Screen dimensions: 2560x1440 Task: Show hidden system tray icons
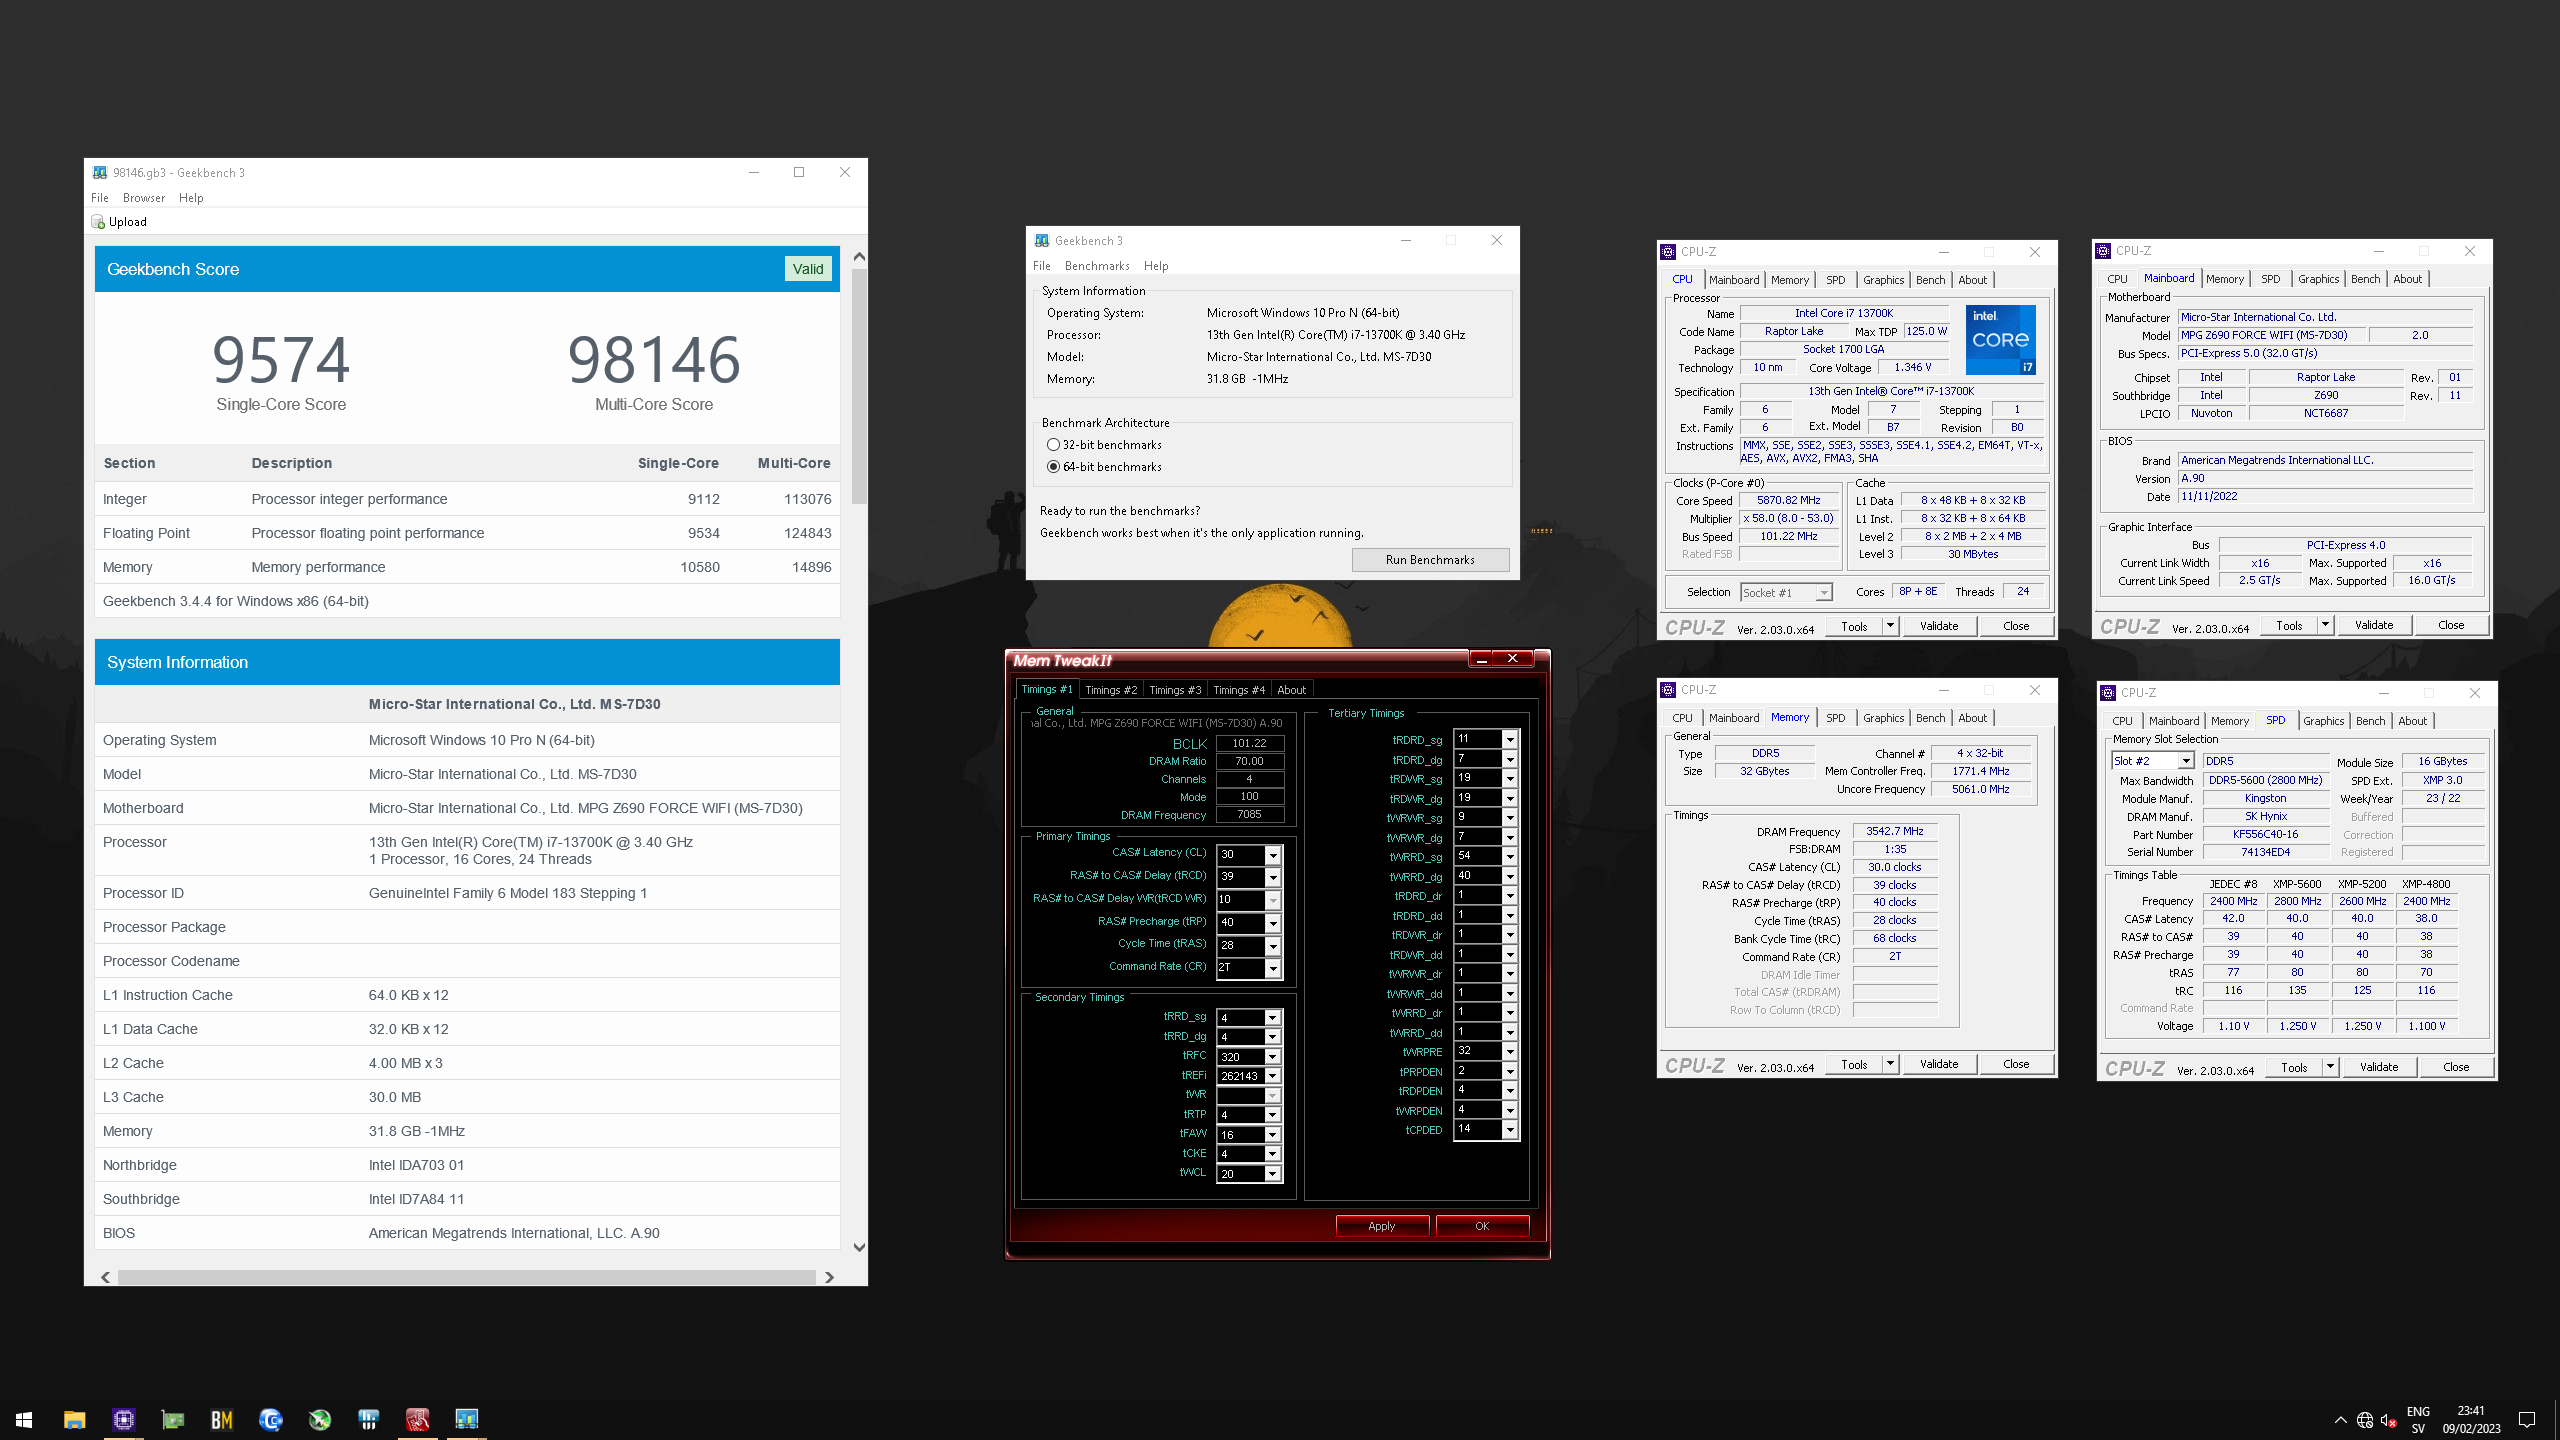2340,1420
